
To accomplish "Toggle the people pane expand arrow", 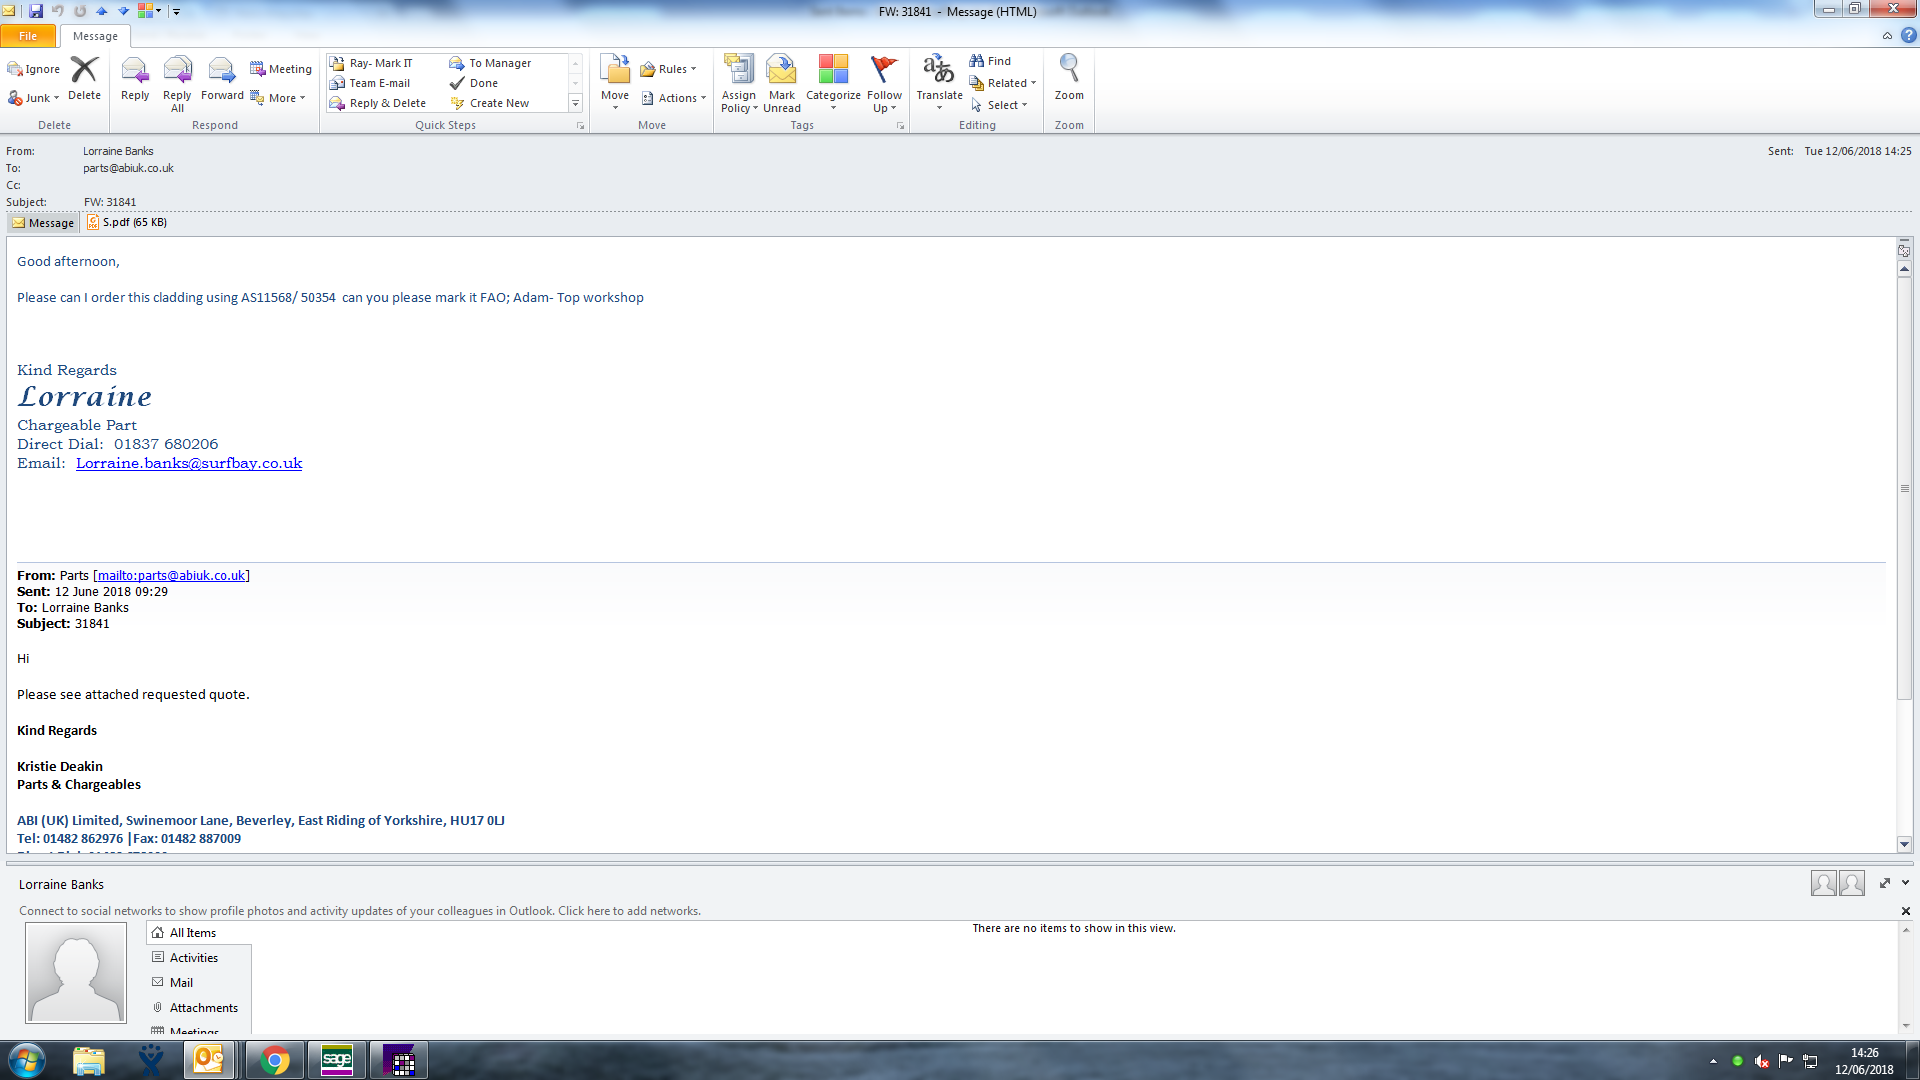I will pyautogui.click(x=1905, y=883).
